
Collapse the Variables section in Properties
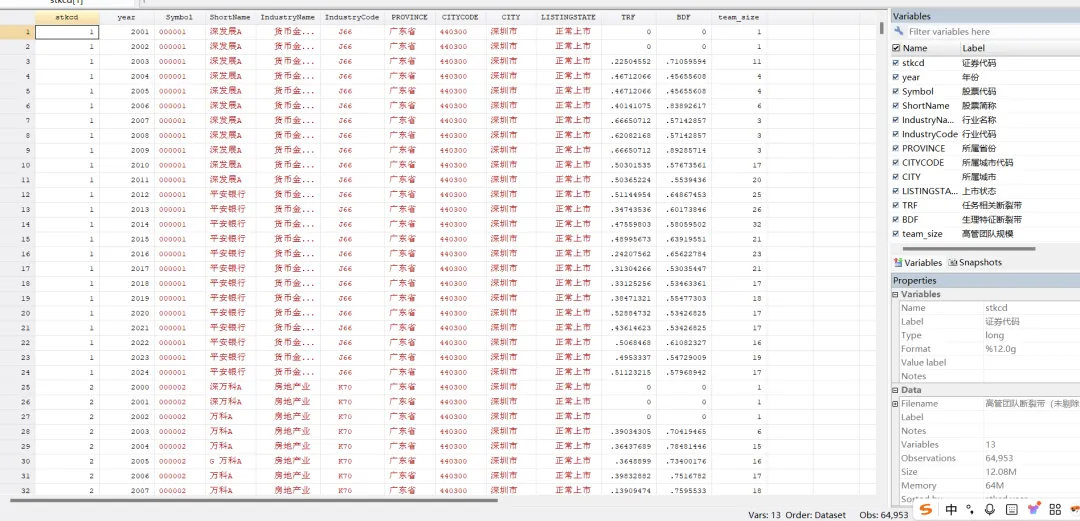click(x=895, y=294)
